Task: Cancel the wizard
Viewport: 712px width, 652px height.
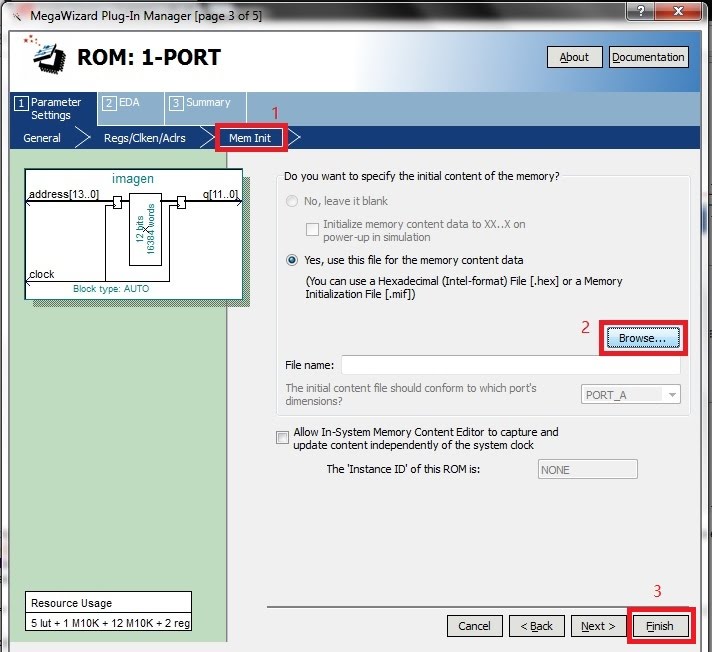Action: (475, 626)
